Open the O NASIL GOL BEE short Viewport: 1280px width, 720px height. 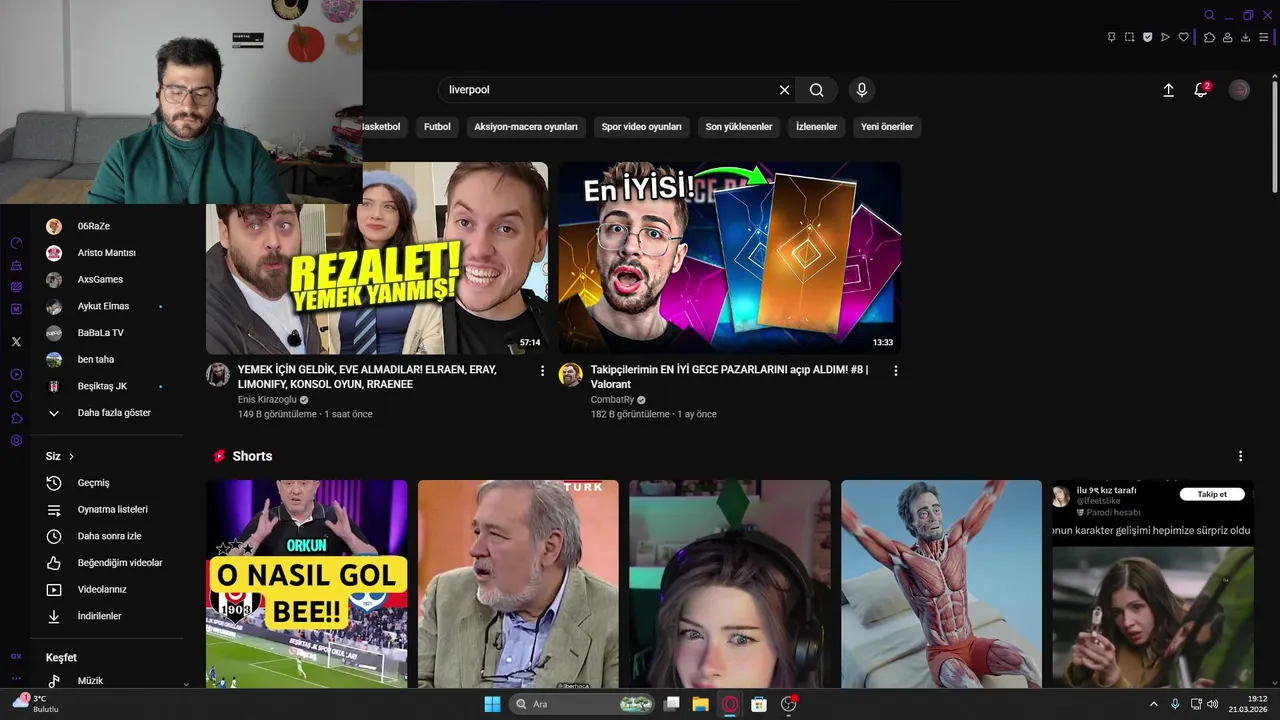[x=307, y=584]
